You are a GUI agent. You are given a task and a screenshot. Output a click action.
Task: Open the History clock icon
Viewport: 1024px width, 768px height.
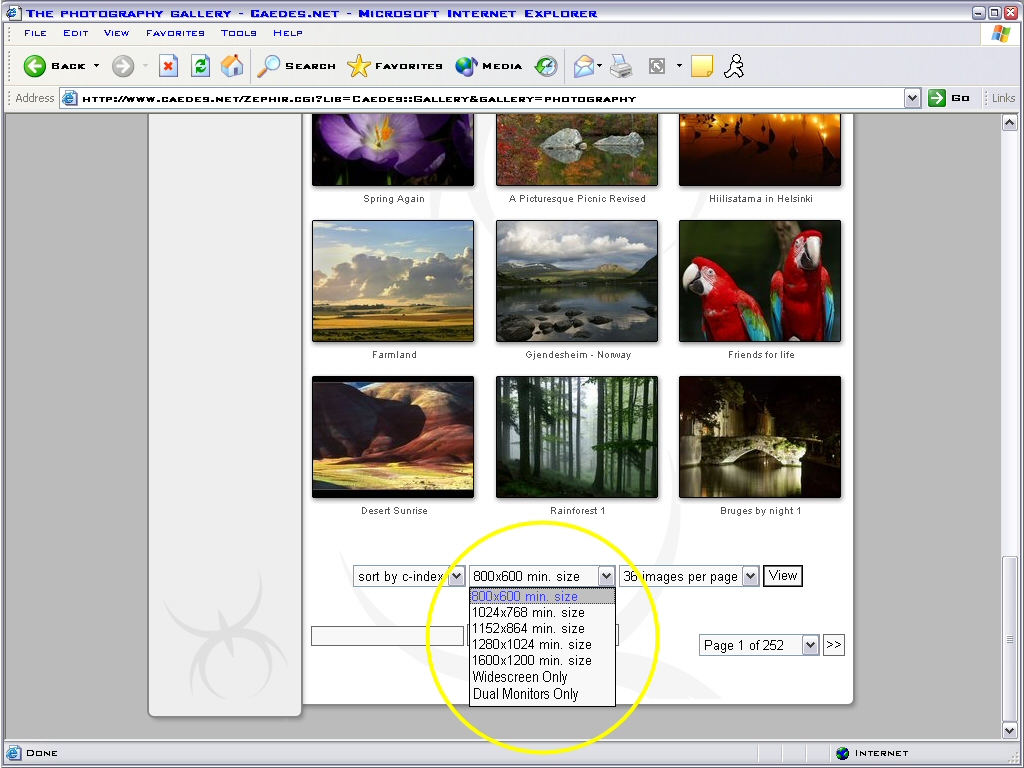point(546,66)
